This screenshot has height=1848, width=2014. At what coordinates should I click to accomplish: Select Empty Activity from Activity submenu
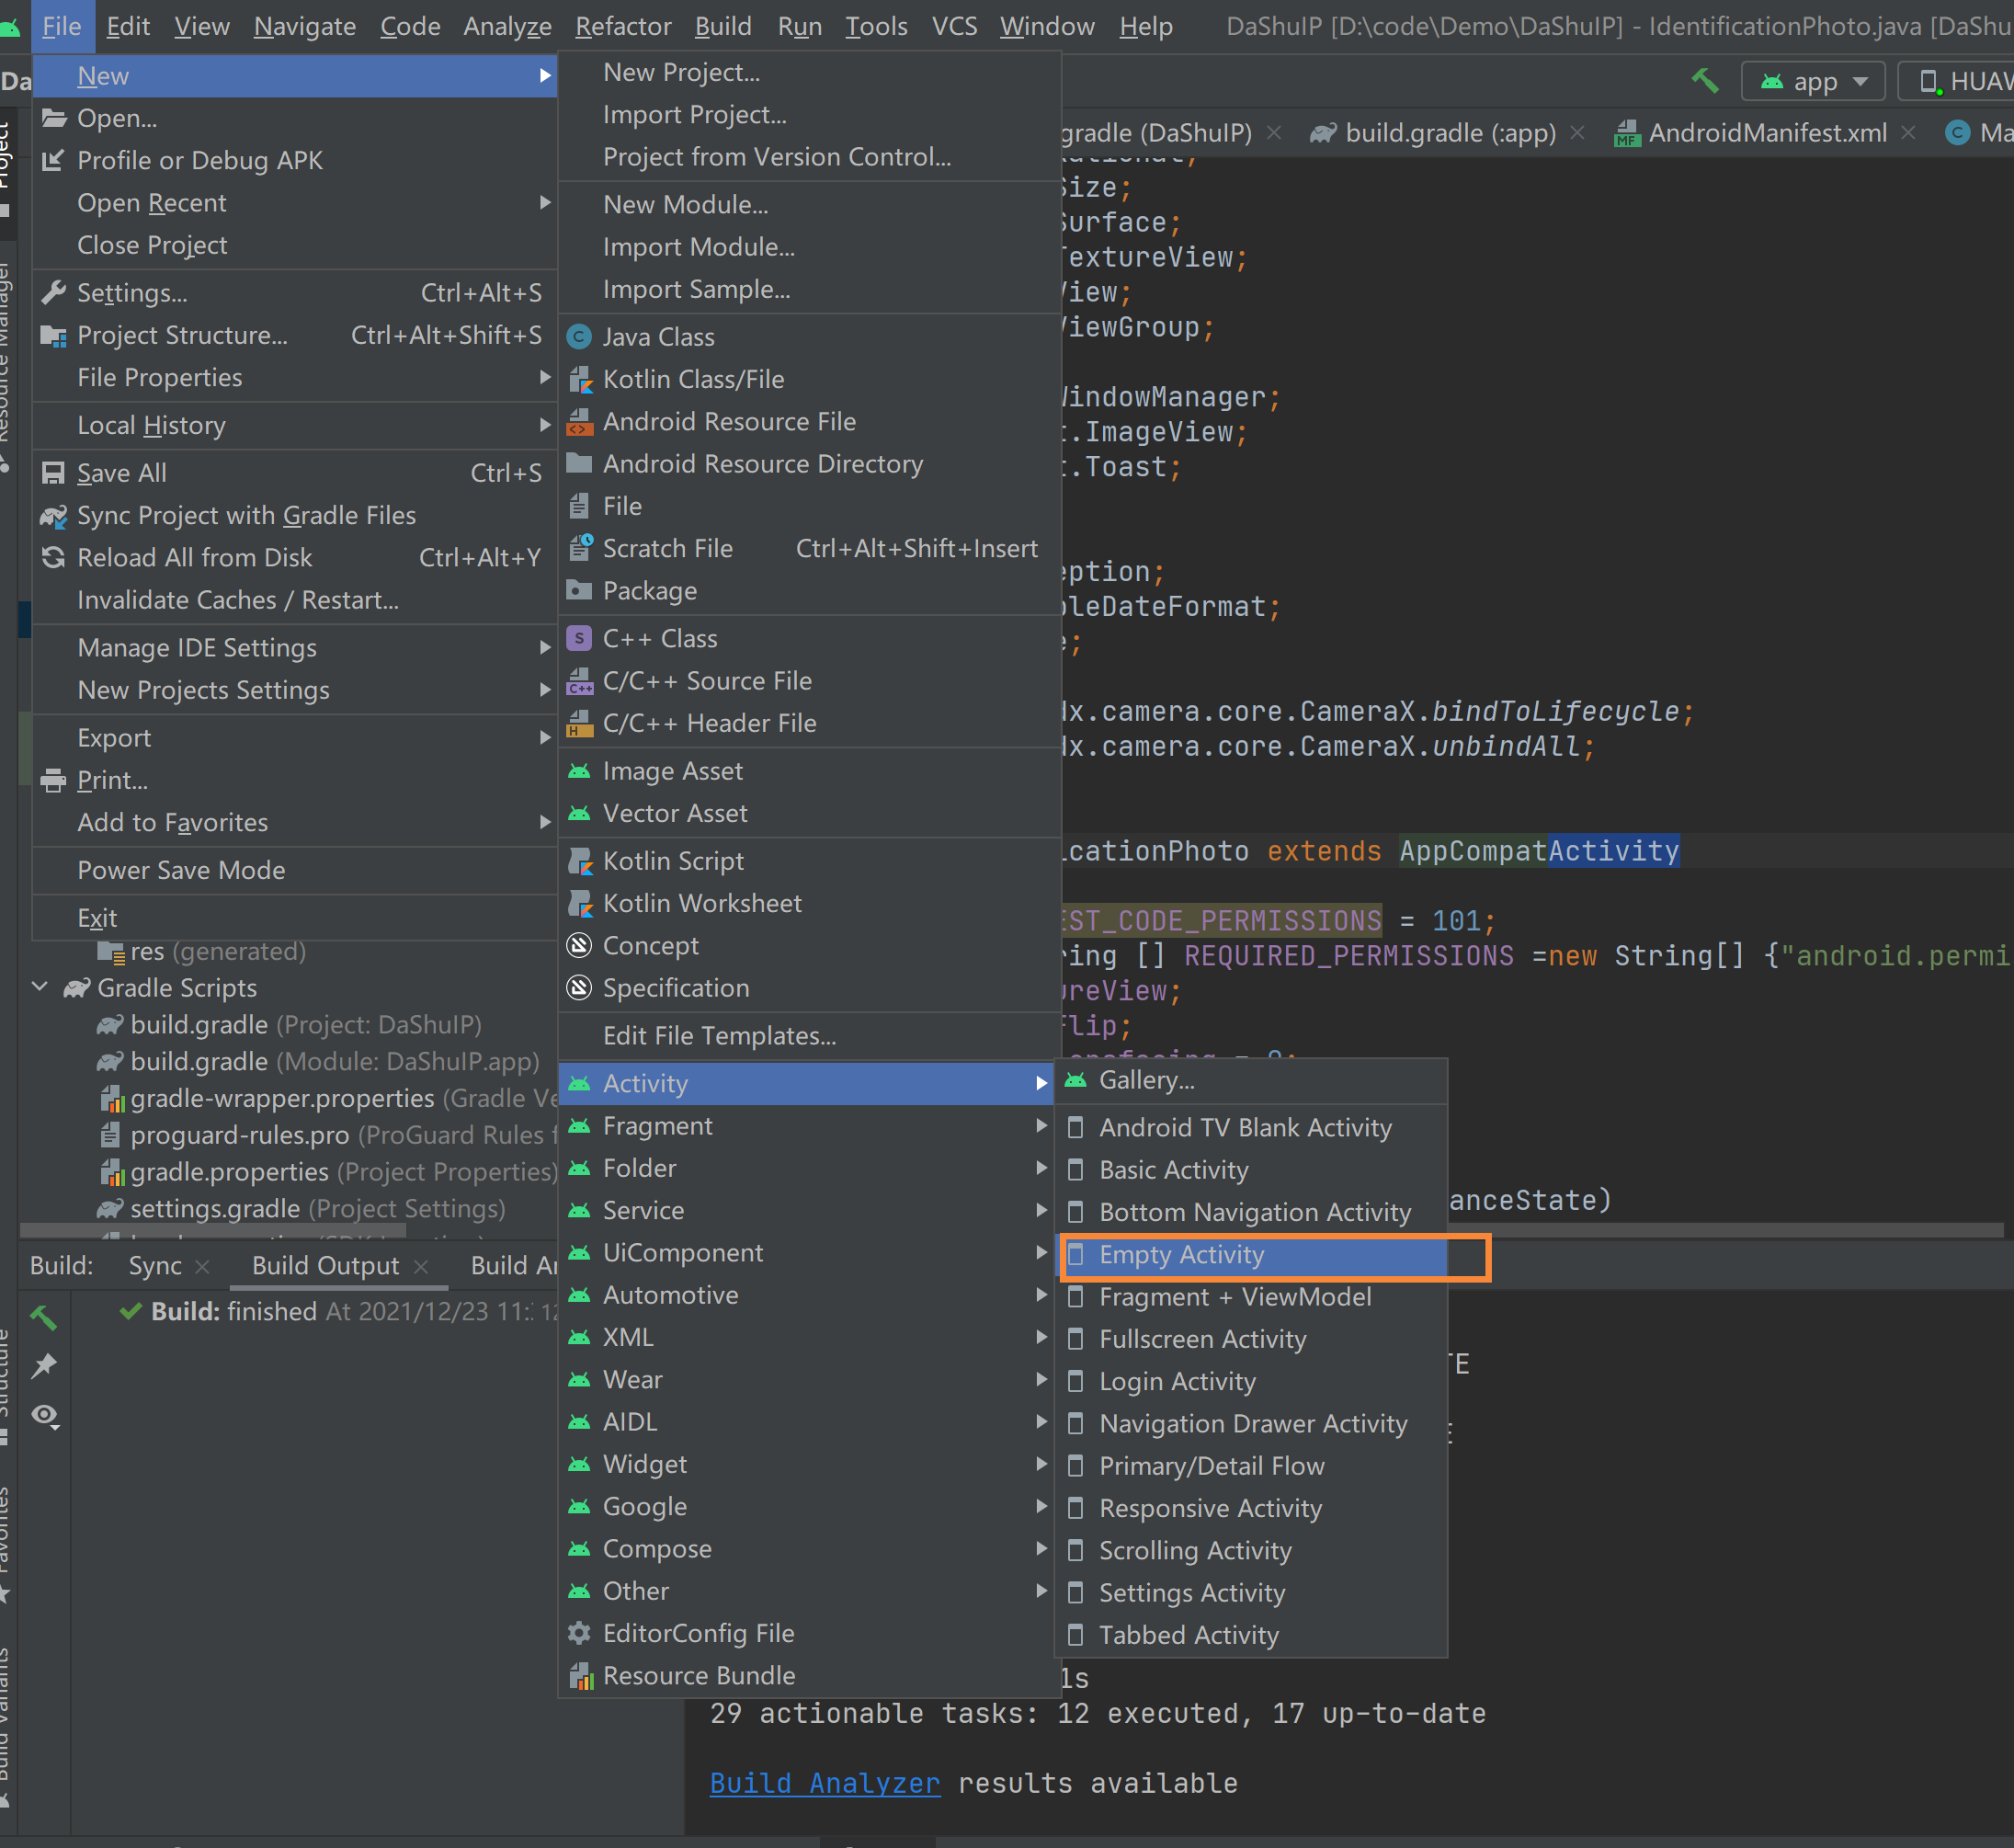(x=1181, y=1254)
